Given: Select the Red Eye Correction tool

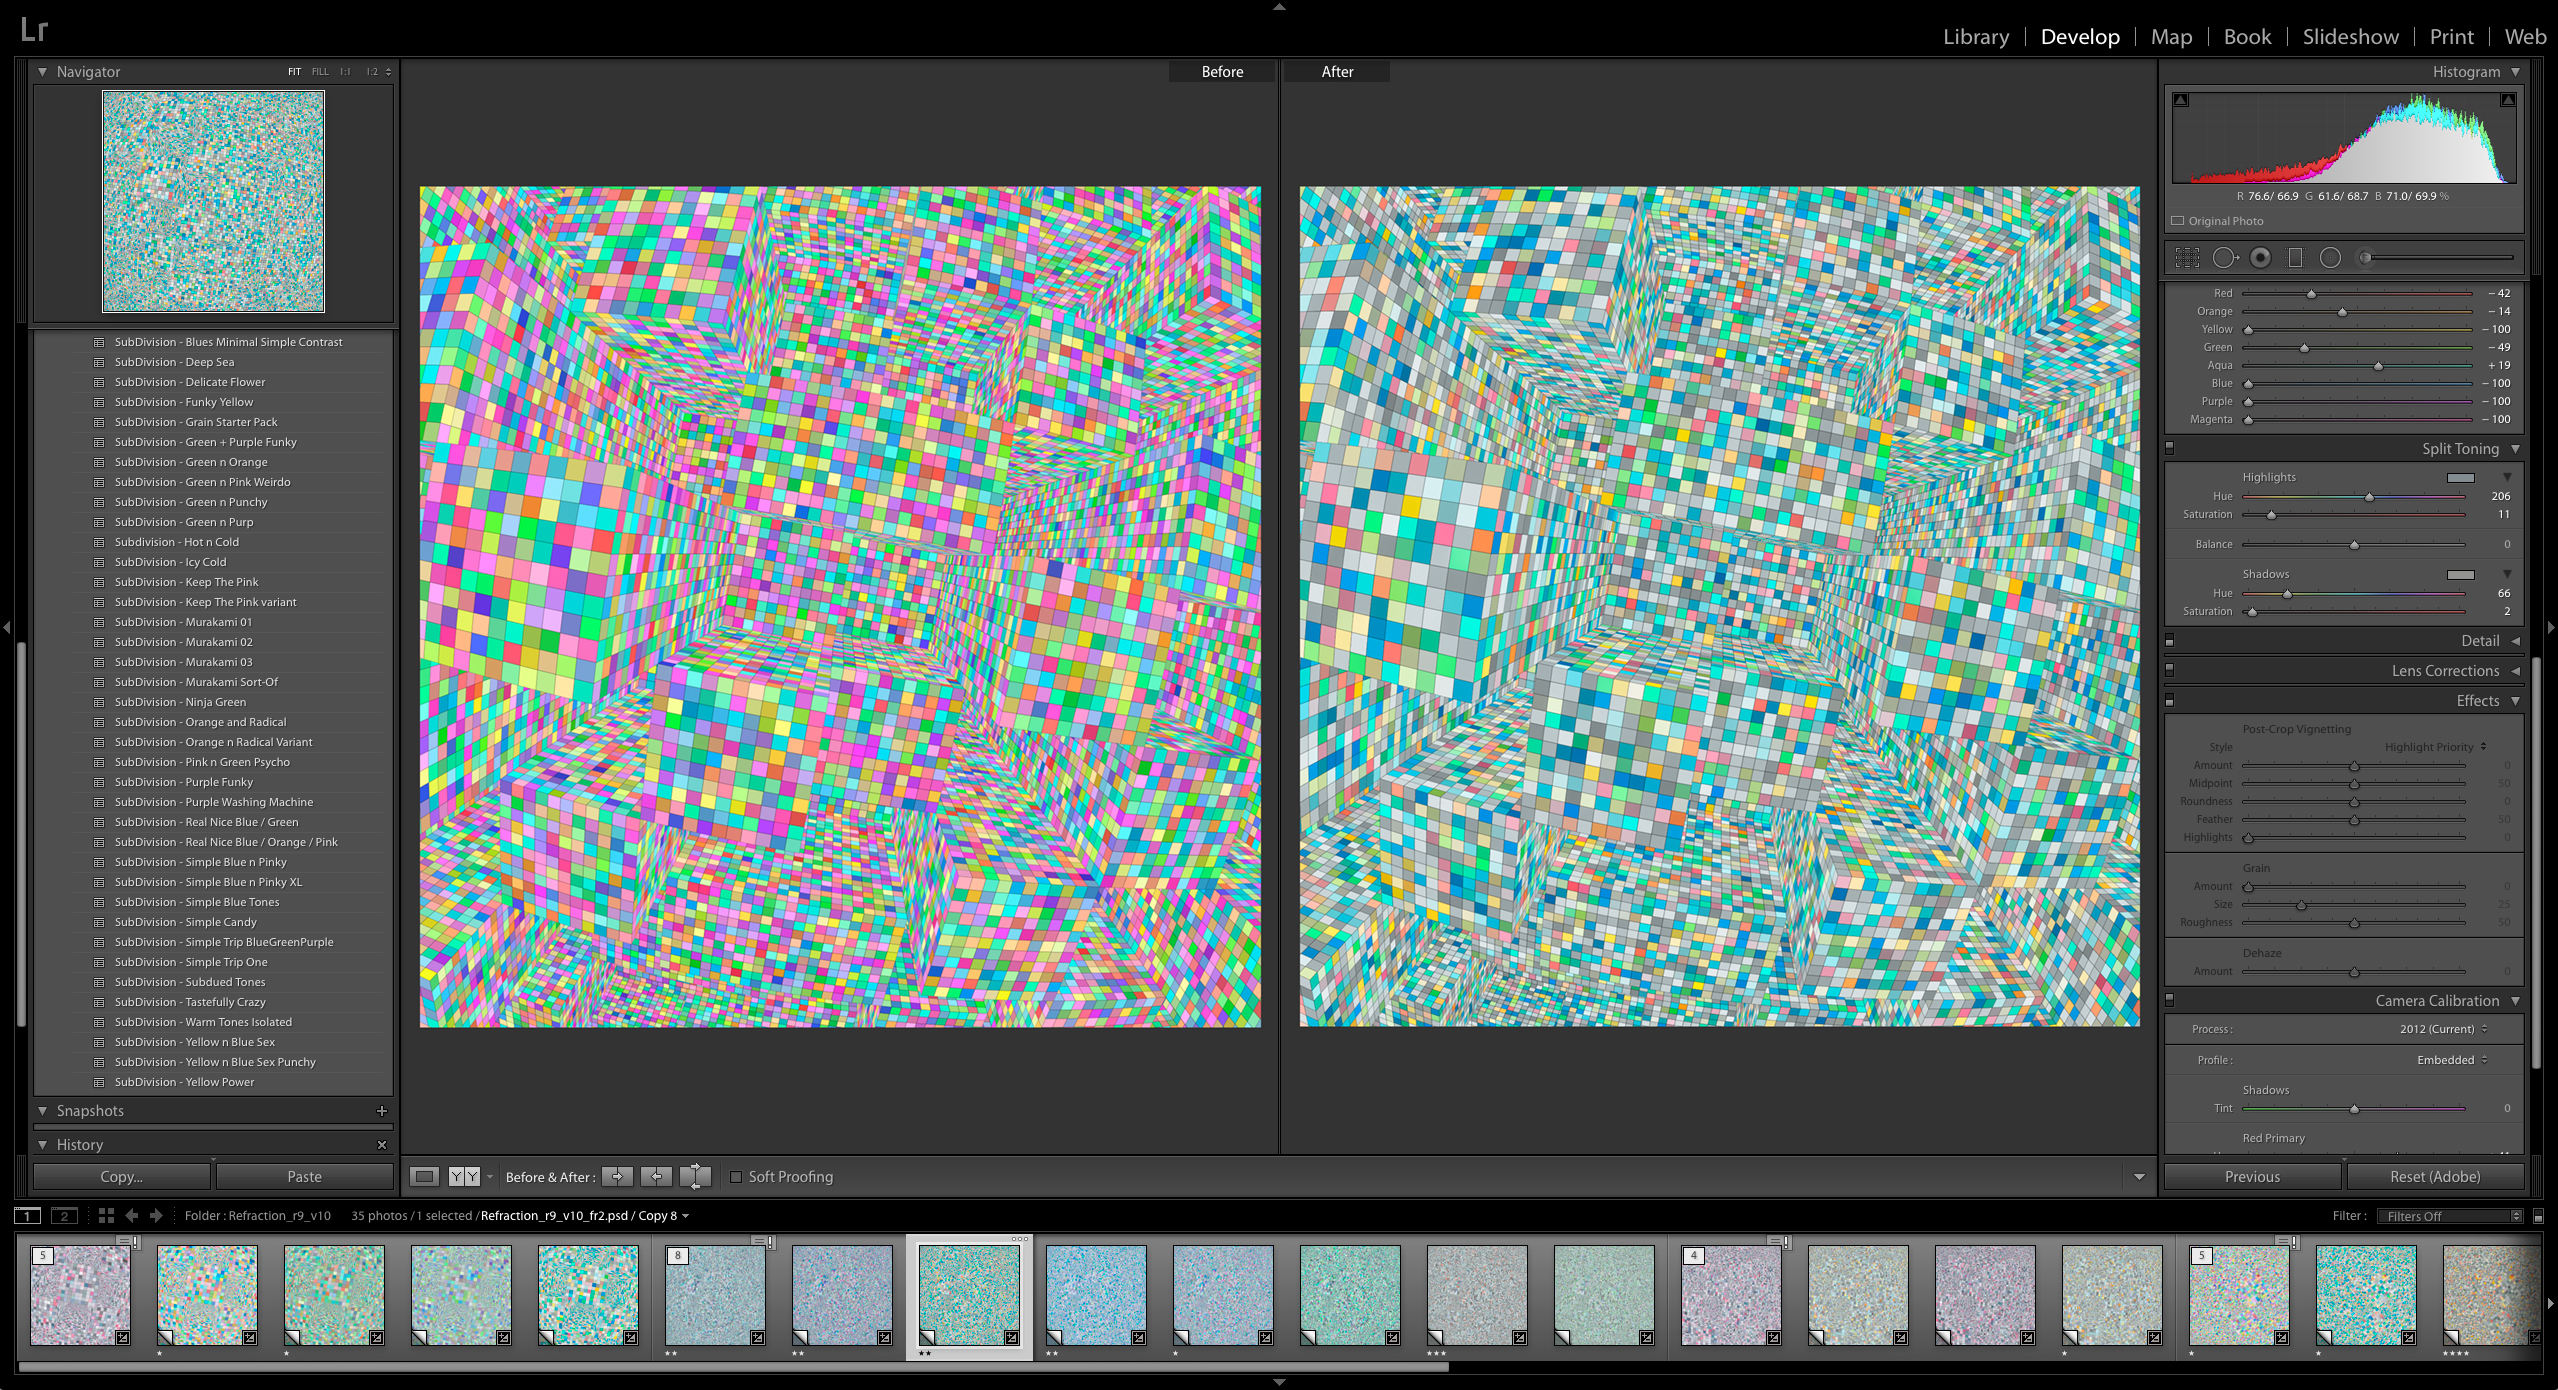Looking at the screenshot, I should (2260, 258).
